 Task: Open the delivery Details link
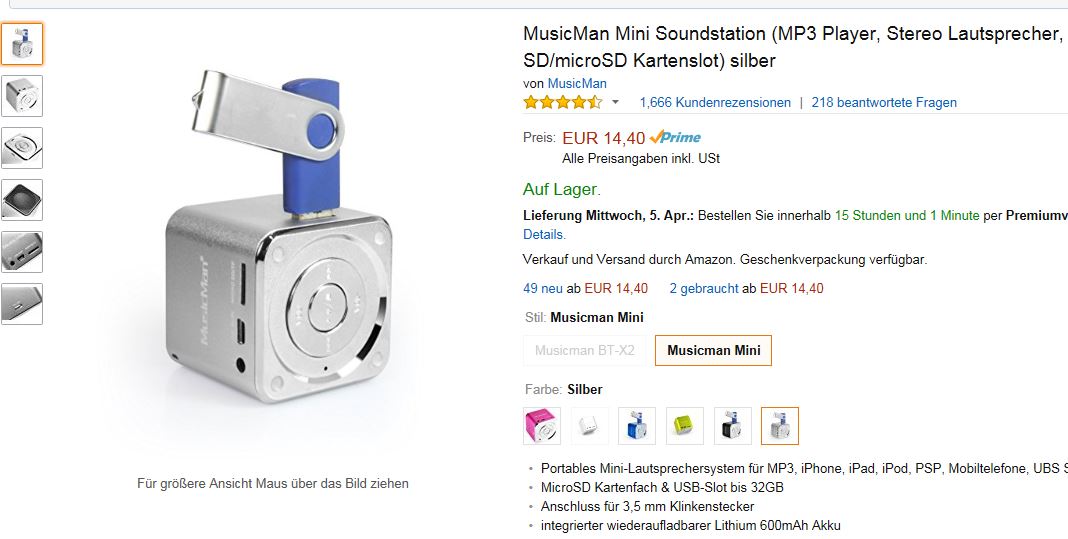click(x=544, y=234)
